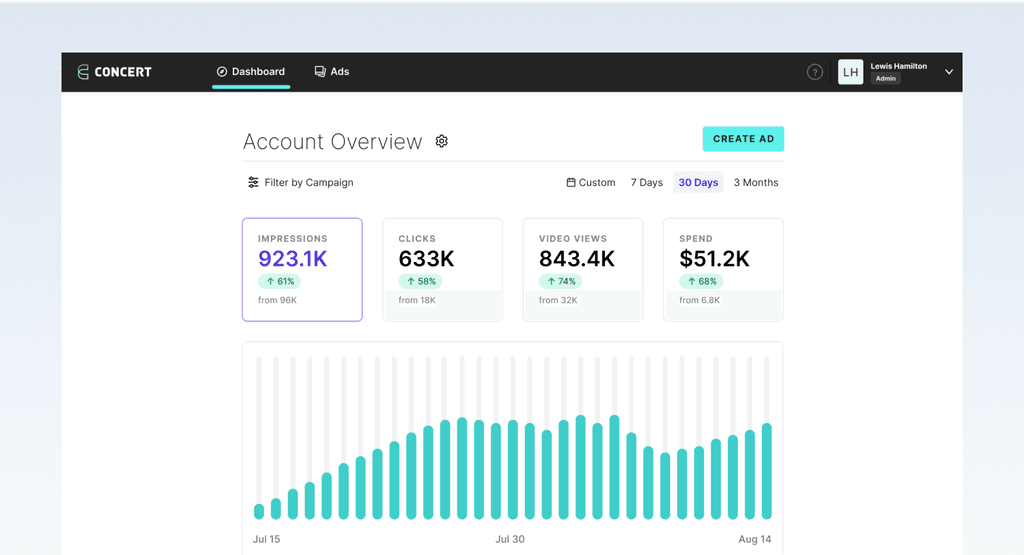Image resolution: width=1024 pixels, height=555 pixels.
Task: Click the 74% increase badge
Action: point(560,281)
